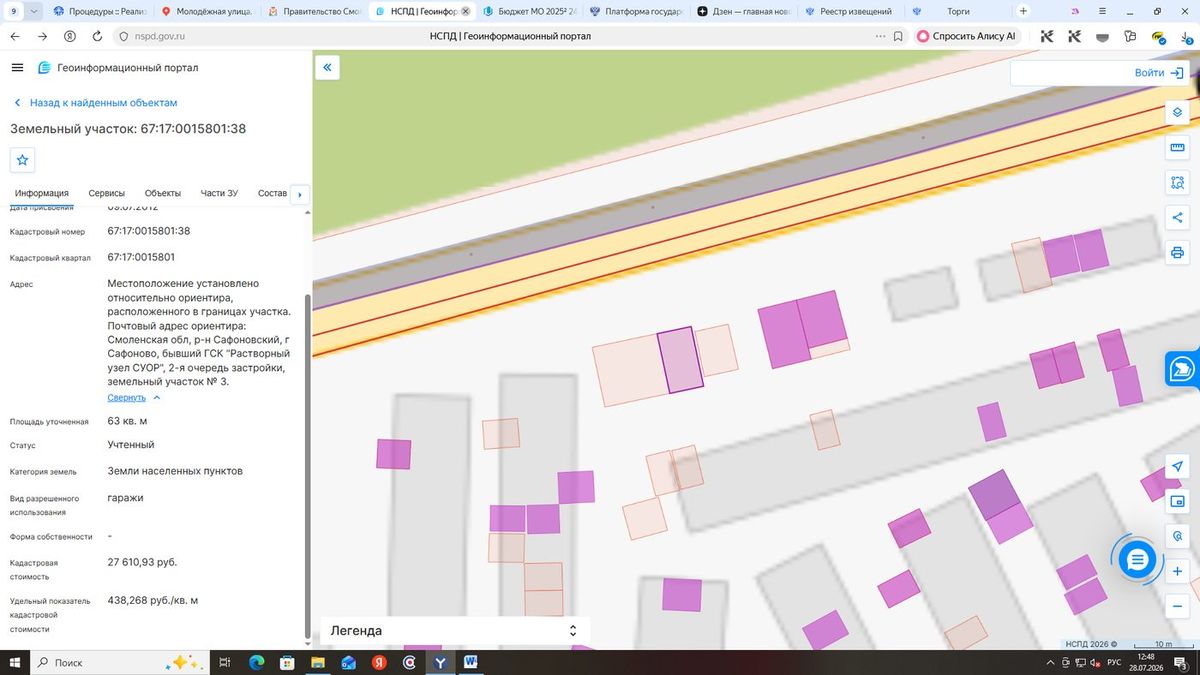Screen dimensions: 1200x675
Task: Click the area value 63 кв. м
Action: pos(127,421)
